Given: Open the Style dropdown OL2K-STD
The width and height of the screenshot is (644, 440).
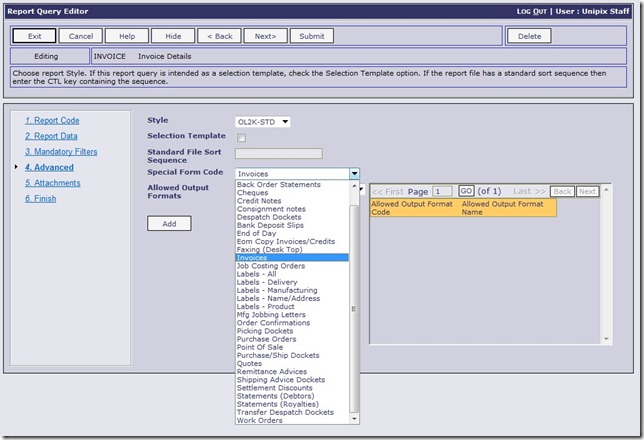Looking at the screenshot, I should pyautogui.click(x=263, y=122).
